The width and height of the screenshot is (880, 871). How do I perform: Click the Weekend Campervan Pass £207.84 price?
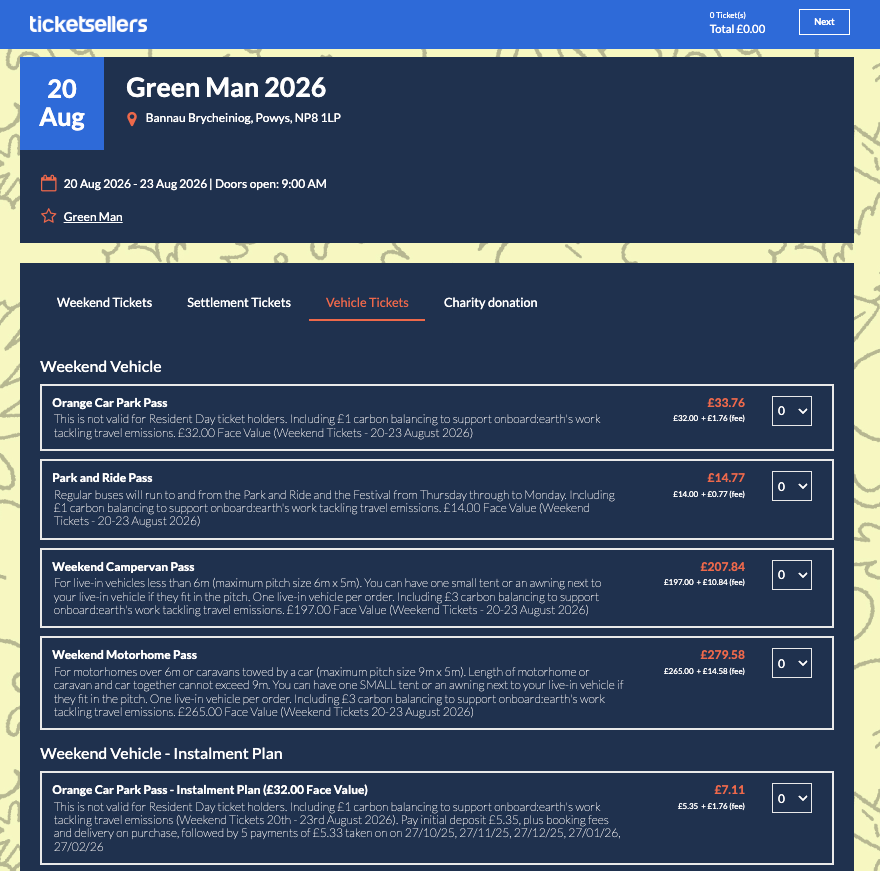[722, 566]
